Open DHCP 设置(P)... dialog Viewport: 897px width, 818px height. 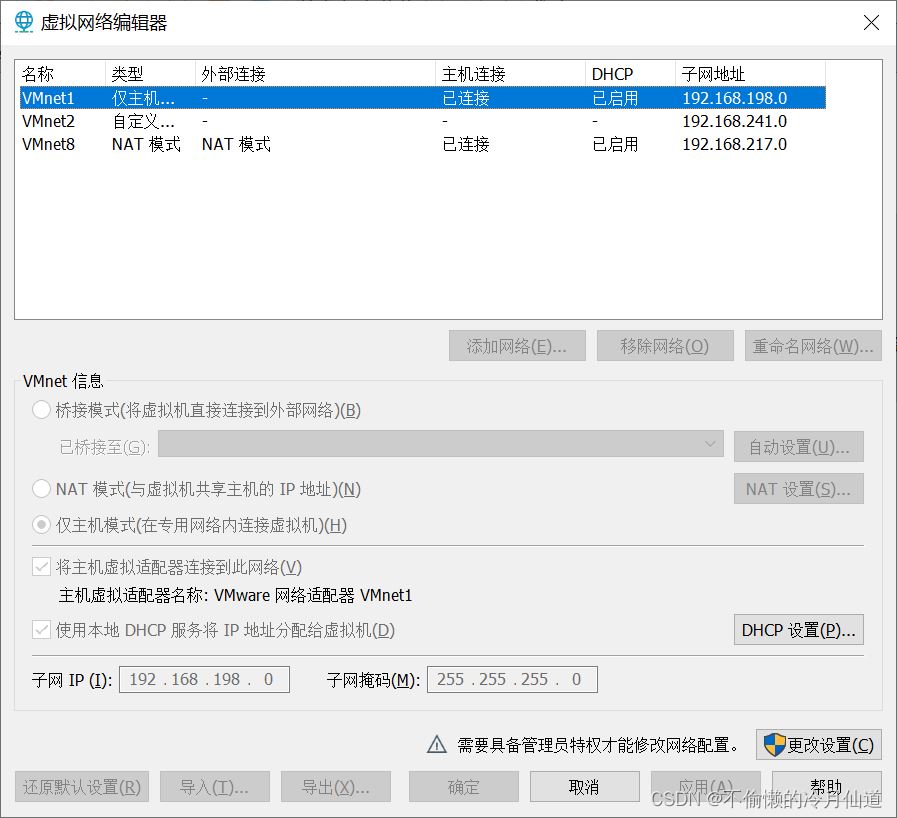click(x=799, y=630)
